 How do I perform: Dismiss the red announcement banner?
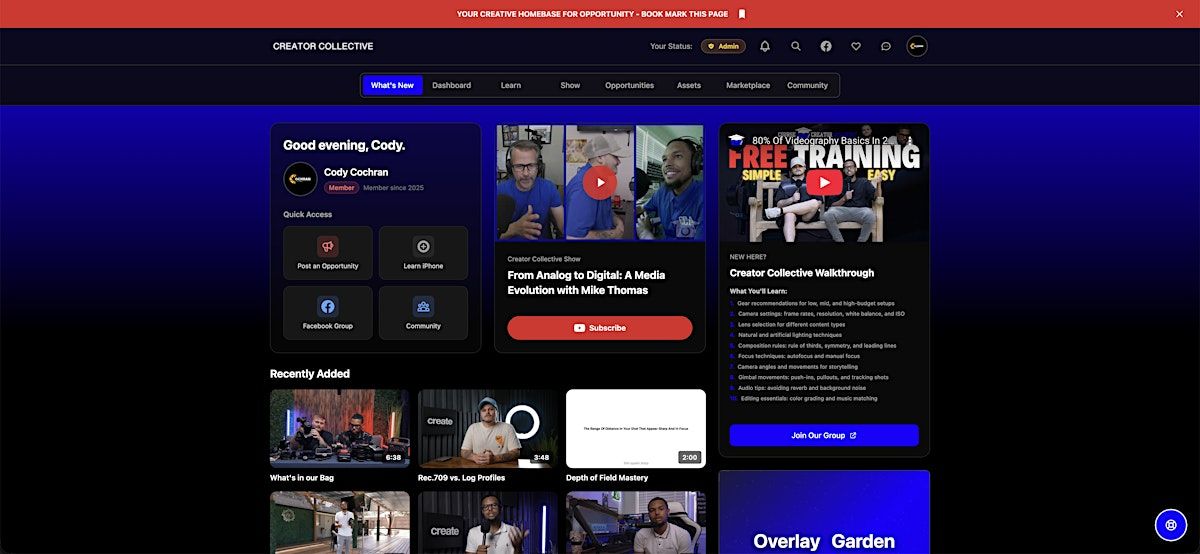1179,14
